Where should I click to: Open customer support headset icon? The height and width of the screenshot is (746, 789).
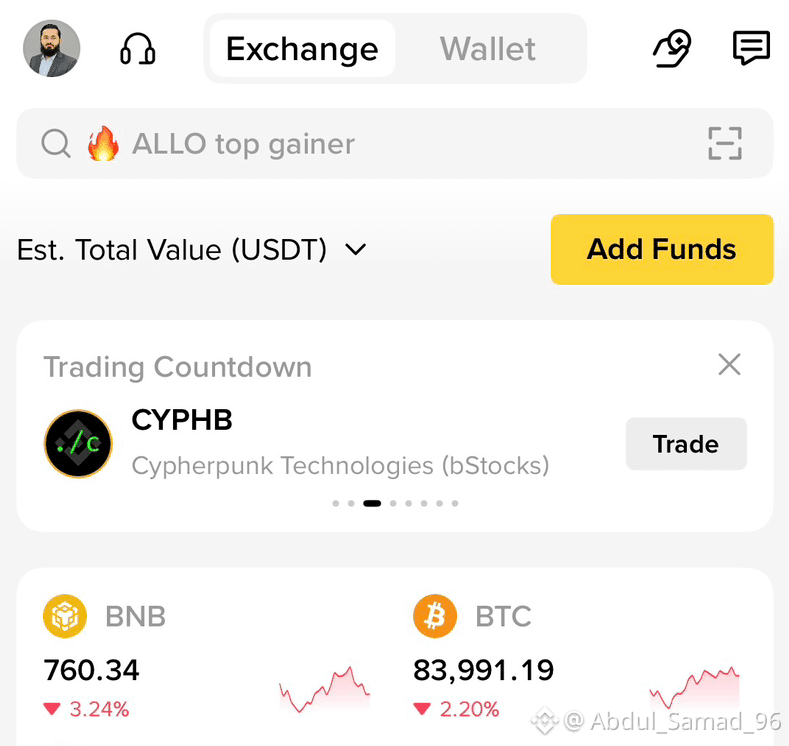pyautogui.click(x=137, y=49)
